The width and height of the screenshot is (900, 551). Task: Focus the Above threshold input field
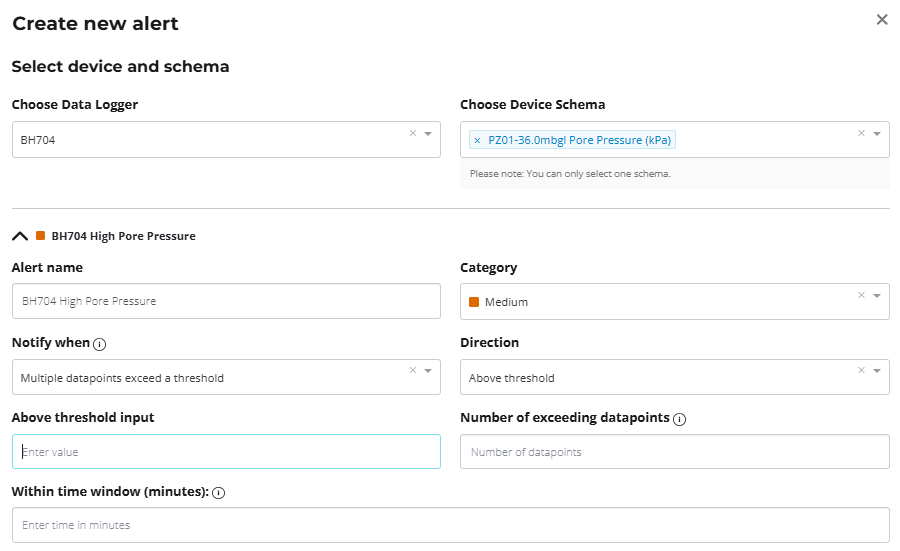coord(226,452)
